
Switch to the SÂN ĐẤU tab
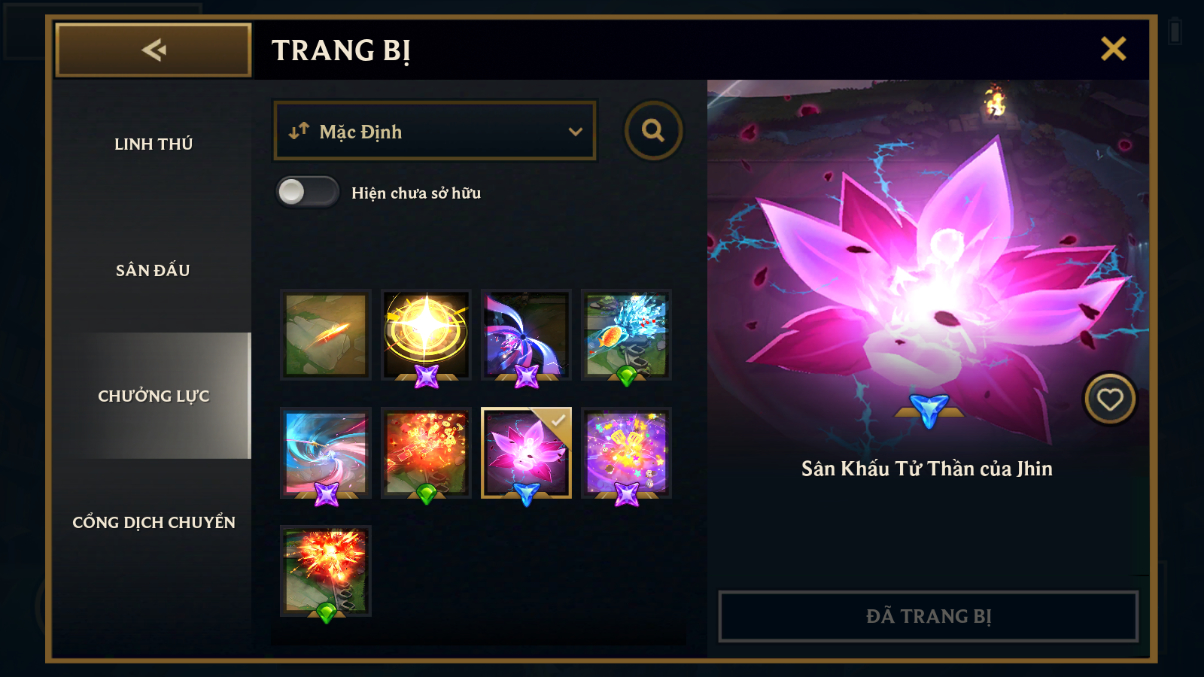153,270
